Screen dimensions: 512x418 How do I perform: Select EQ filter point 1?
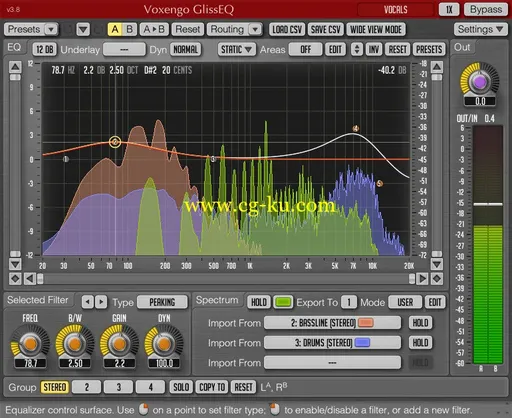click(x=66, y=159)
